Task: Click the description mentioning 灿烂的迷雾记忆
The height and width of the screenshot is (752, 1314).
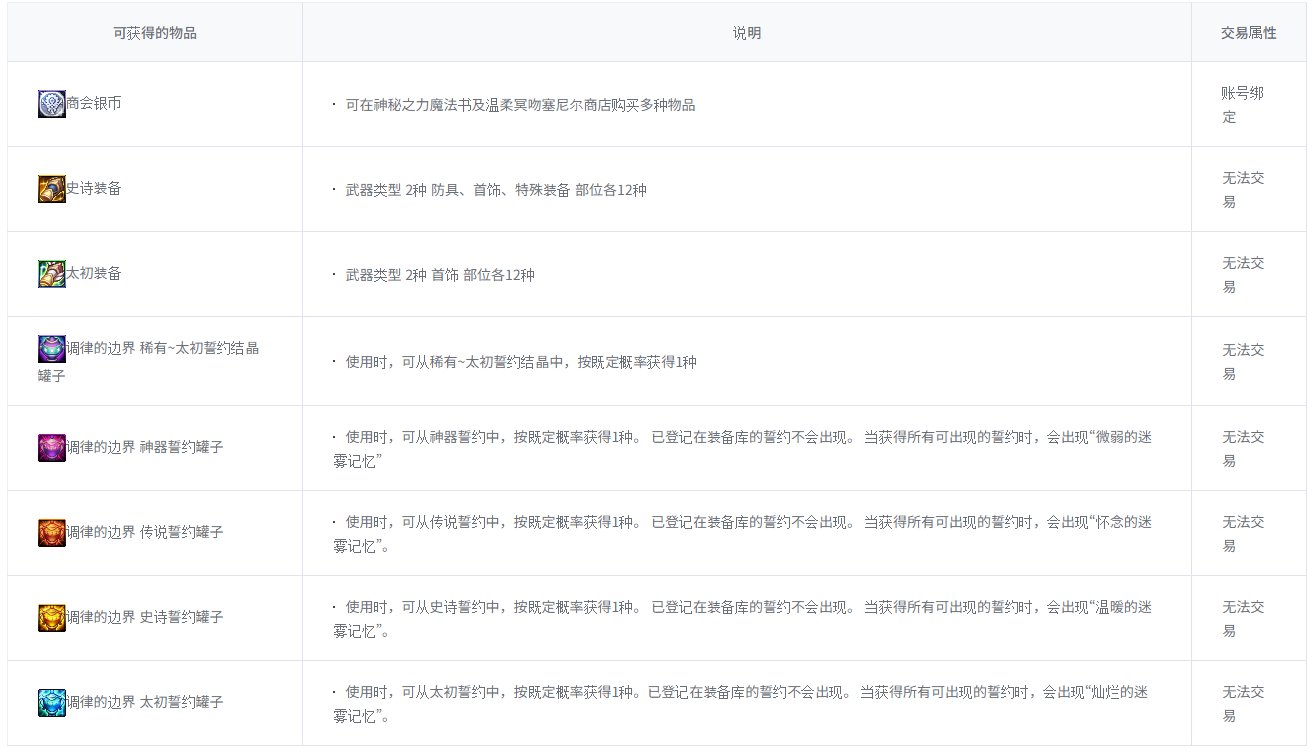Action: [741, 703]
